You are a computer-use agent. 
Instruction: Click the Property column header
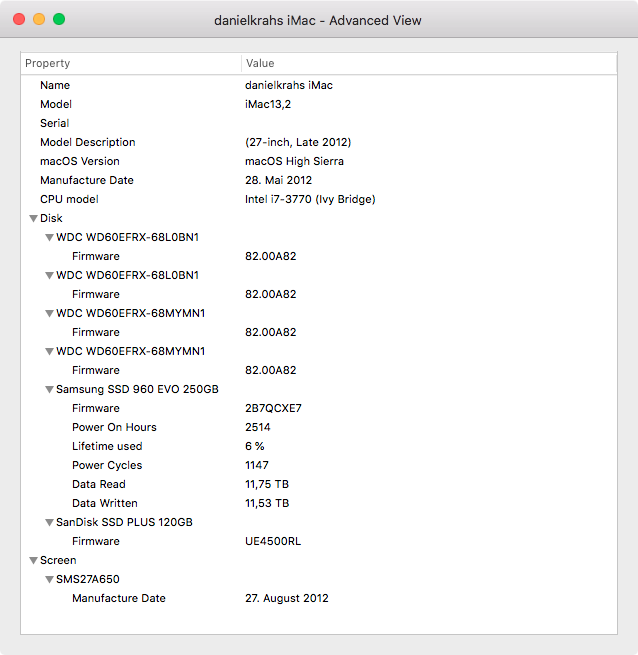coord(131,63)
